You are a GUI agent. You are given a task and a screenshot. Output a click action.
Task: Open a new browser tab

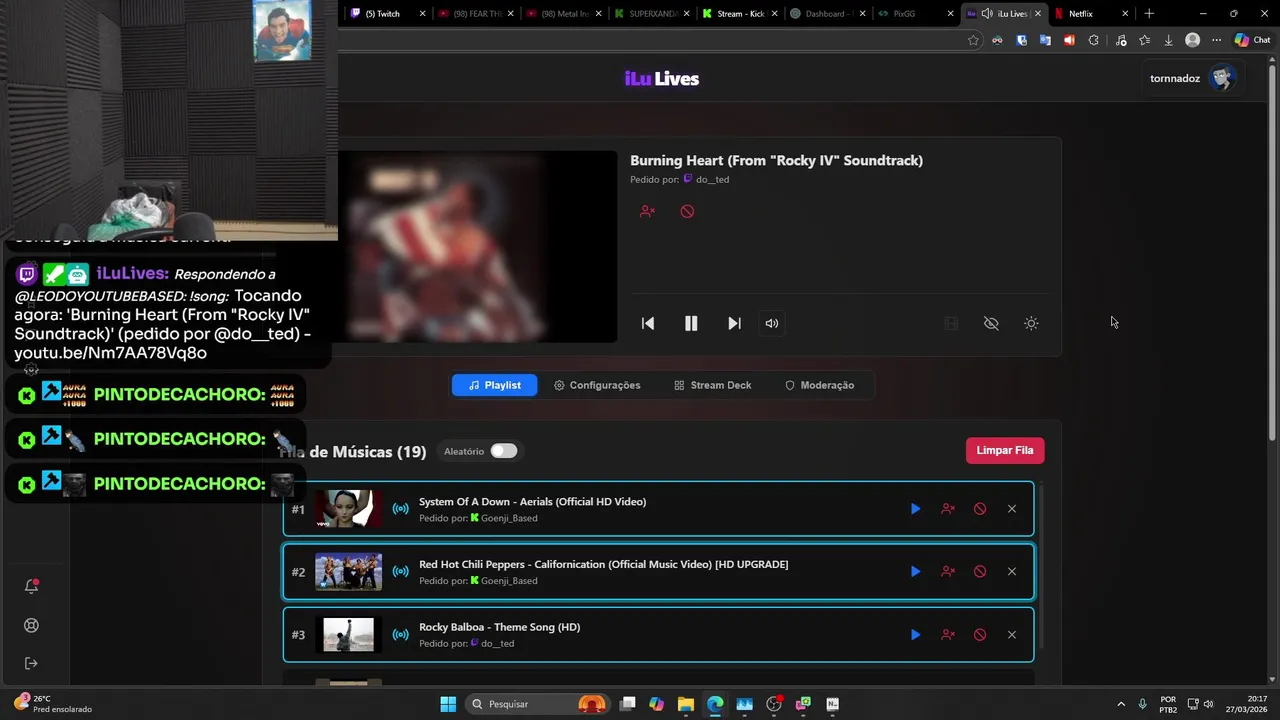[1149, 14]
